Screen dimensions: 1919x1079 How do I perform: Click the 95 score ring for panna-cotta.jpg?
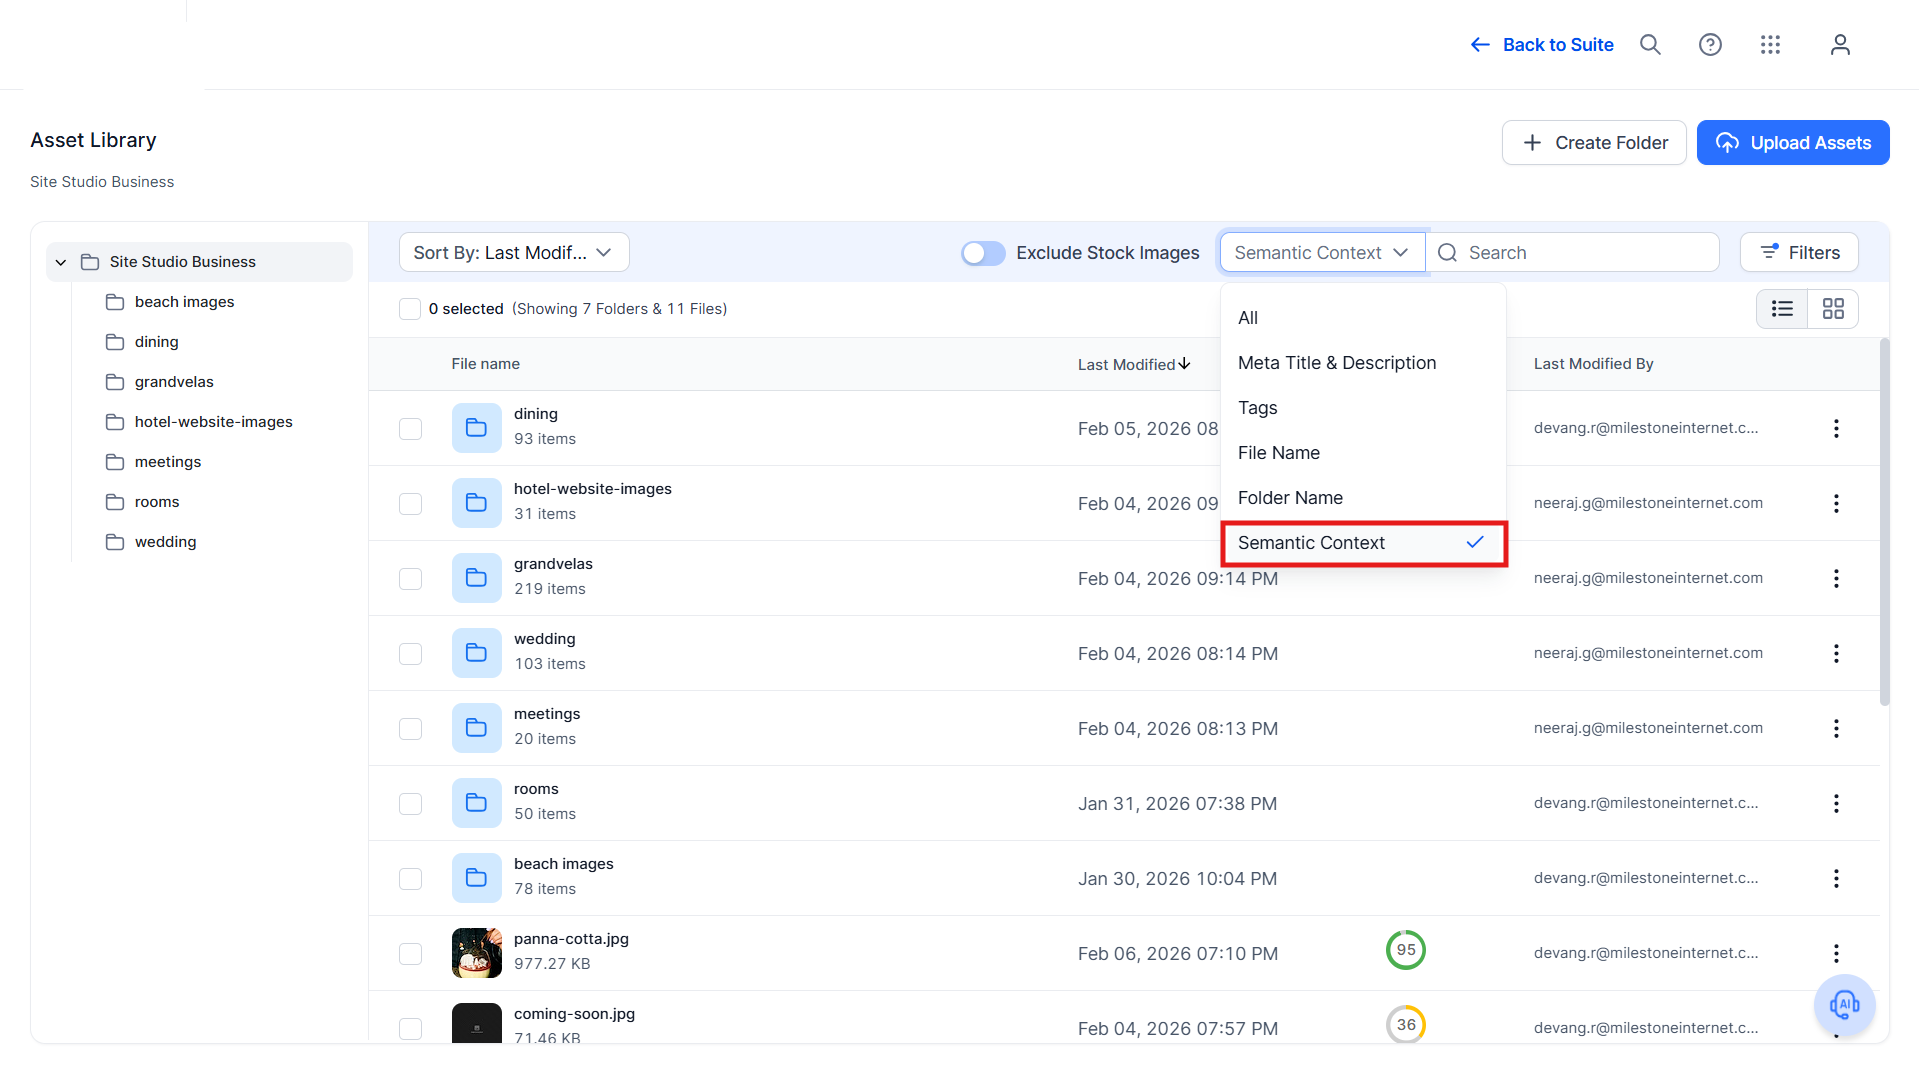(x=1406, y=950)
